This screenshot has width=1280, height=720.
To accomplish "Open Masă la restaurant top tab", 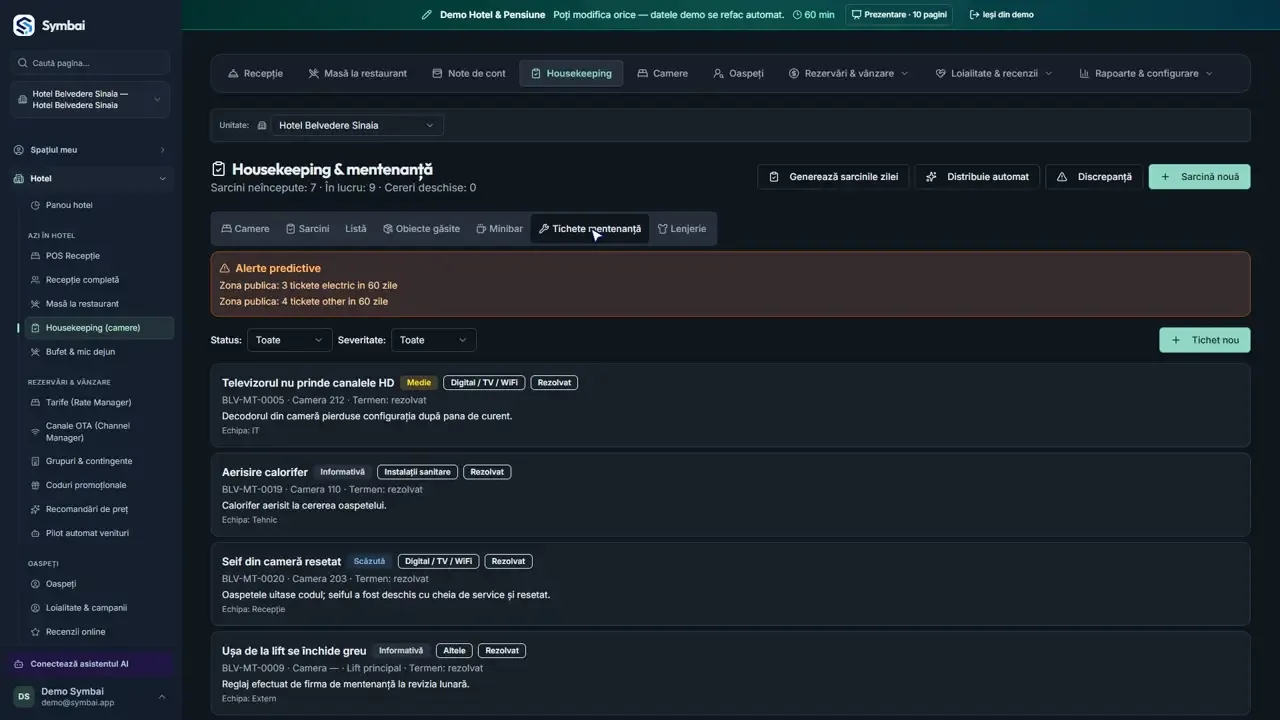I will coord(358,73).
